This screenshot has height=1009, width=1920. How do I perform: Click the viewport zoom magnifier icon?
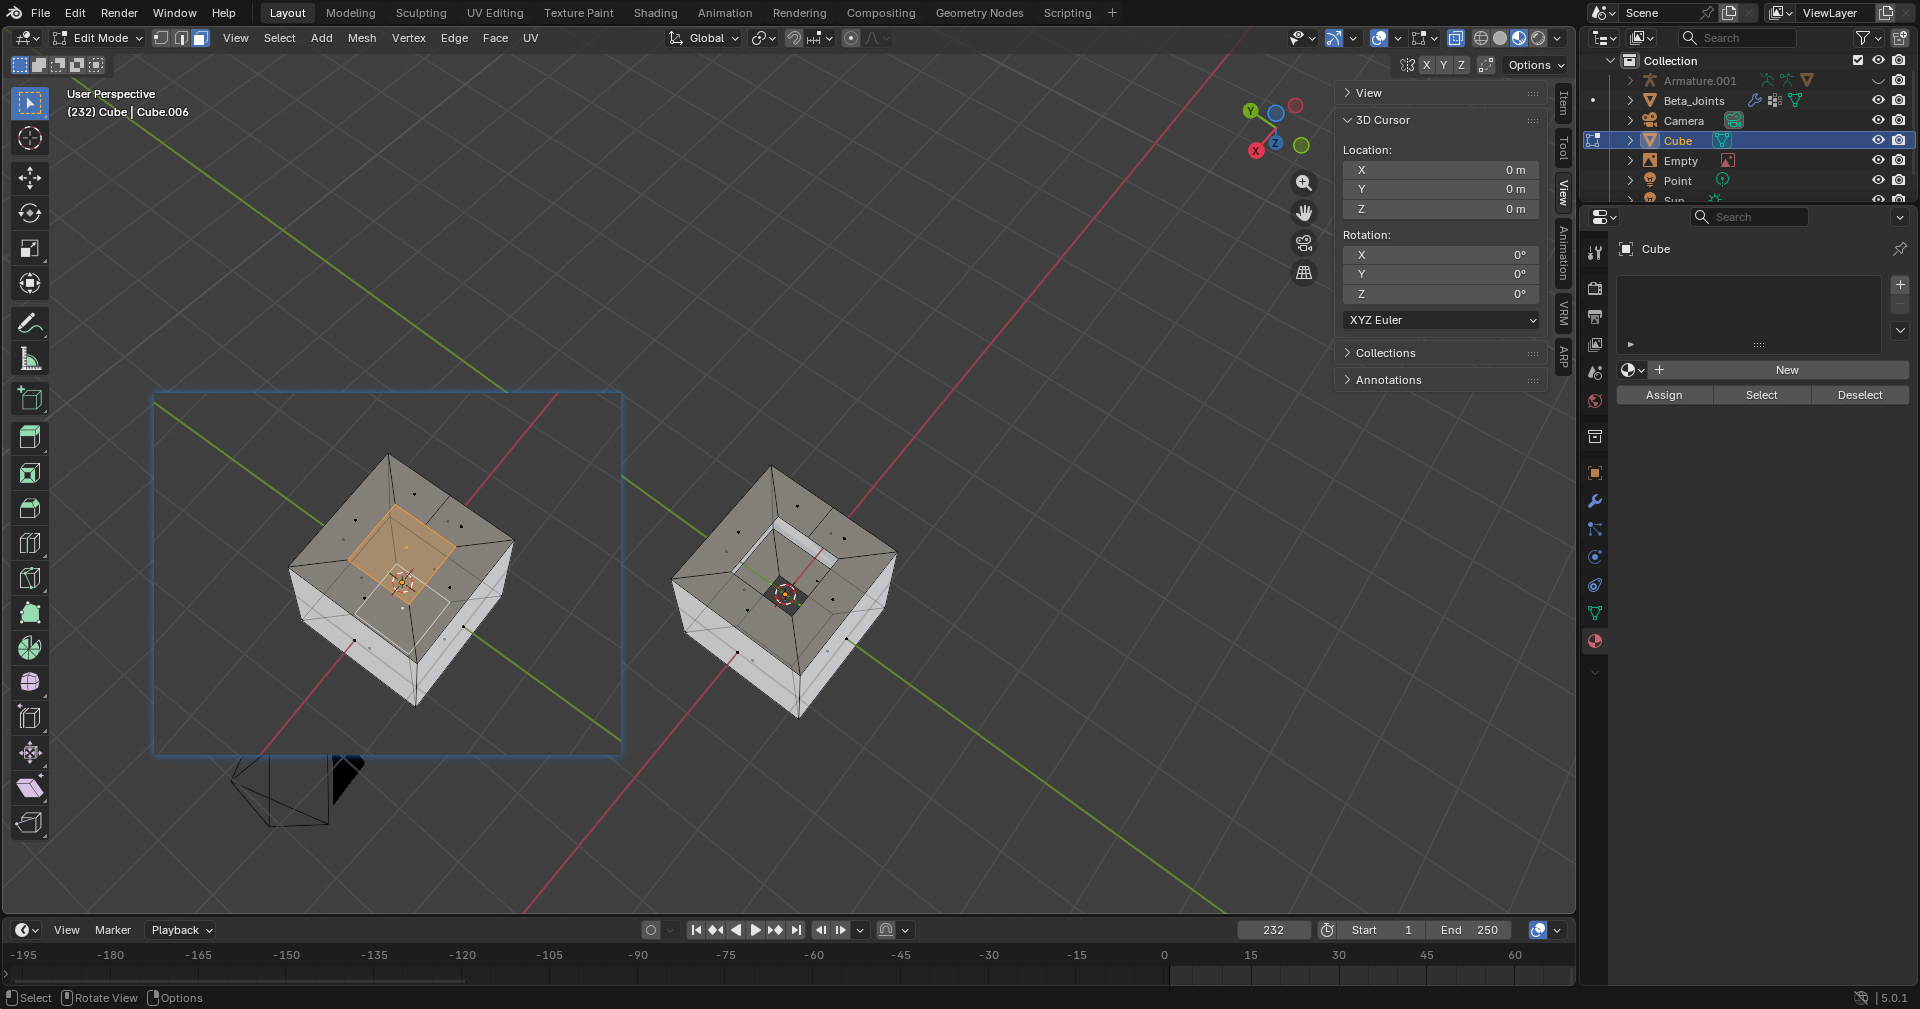(1304, 183)
